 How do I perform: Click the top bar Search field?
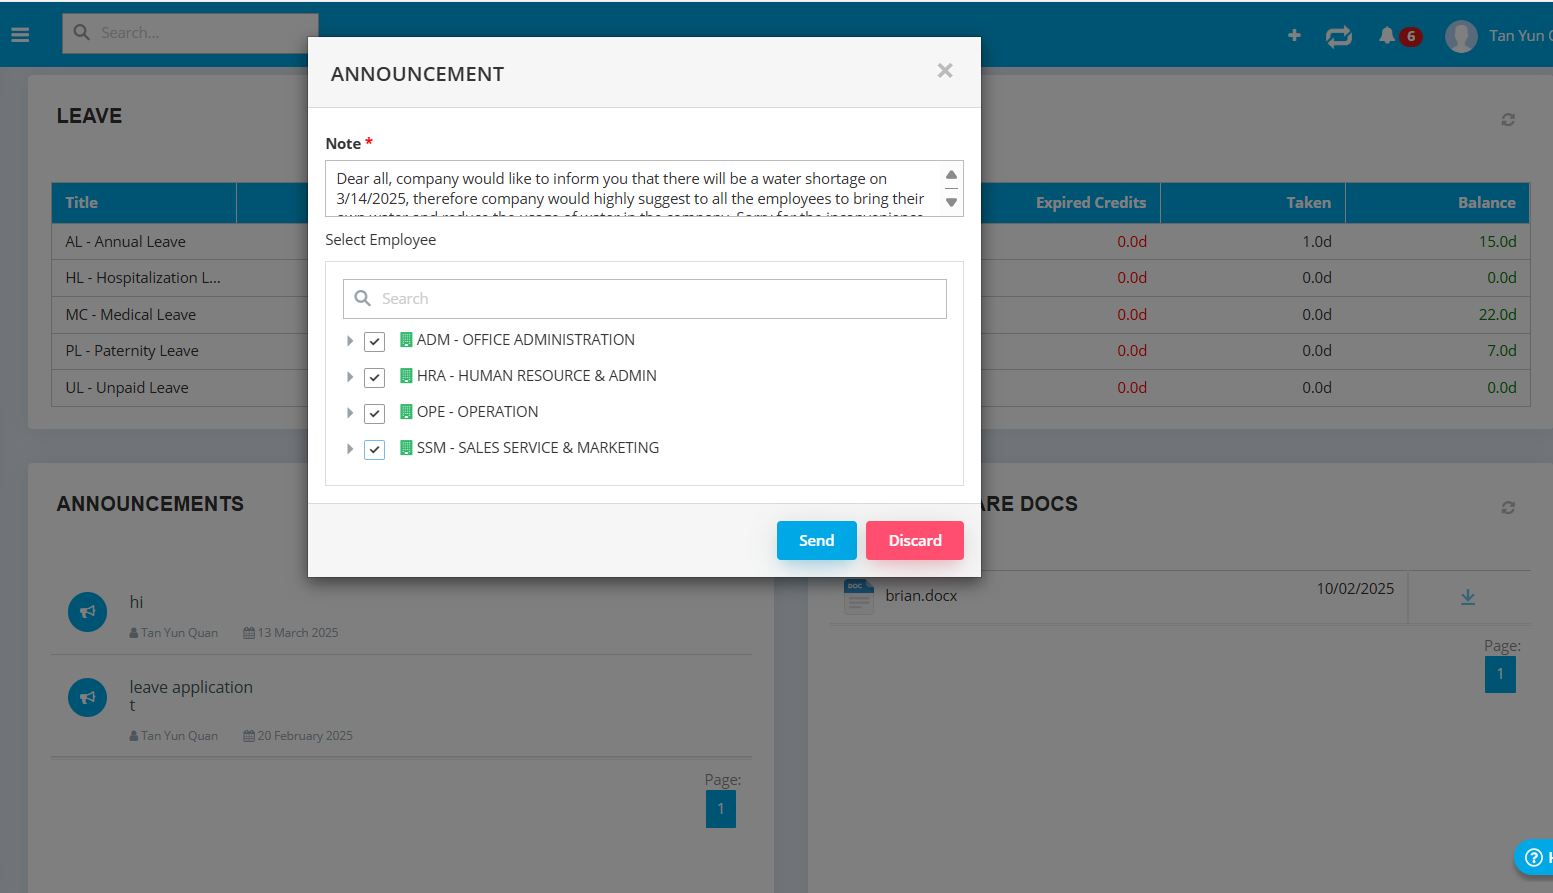(190, 33)
